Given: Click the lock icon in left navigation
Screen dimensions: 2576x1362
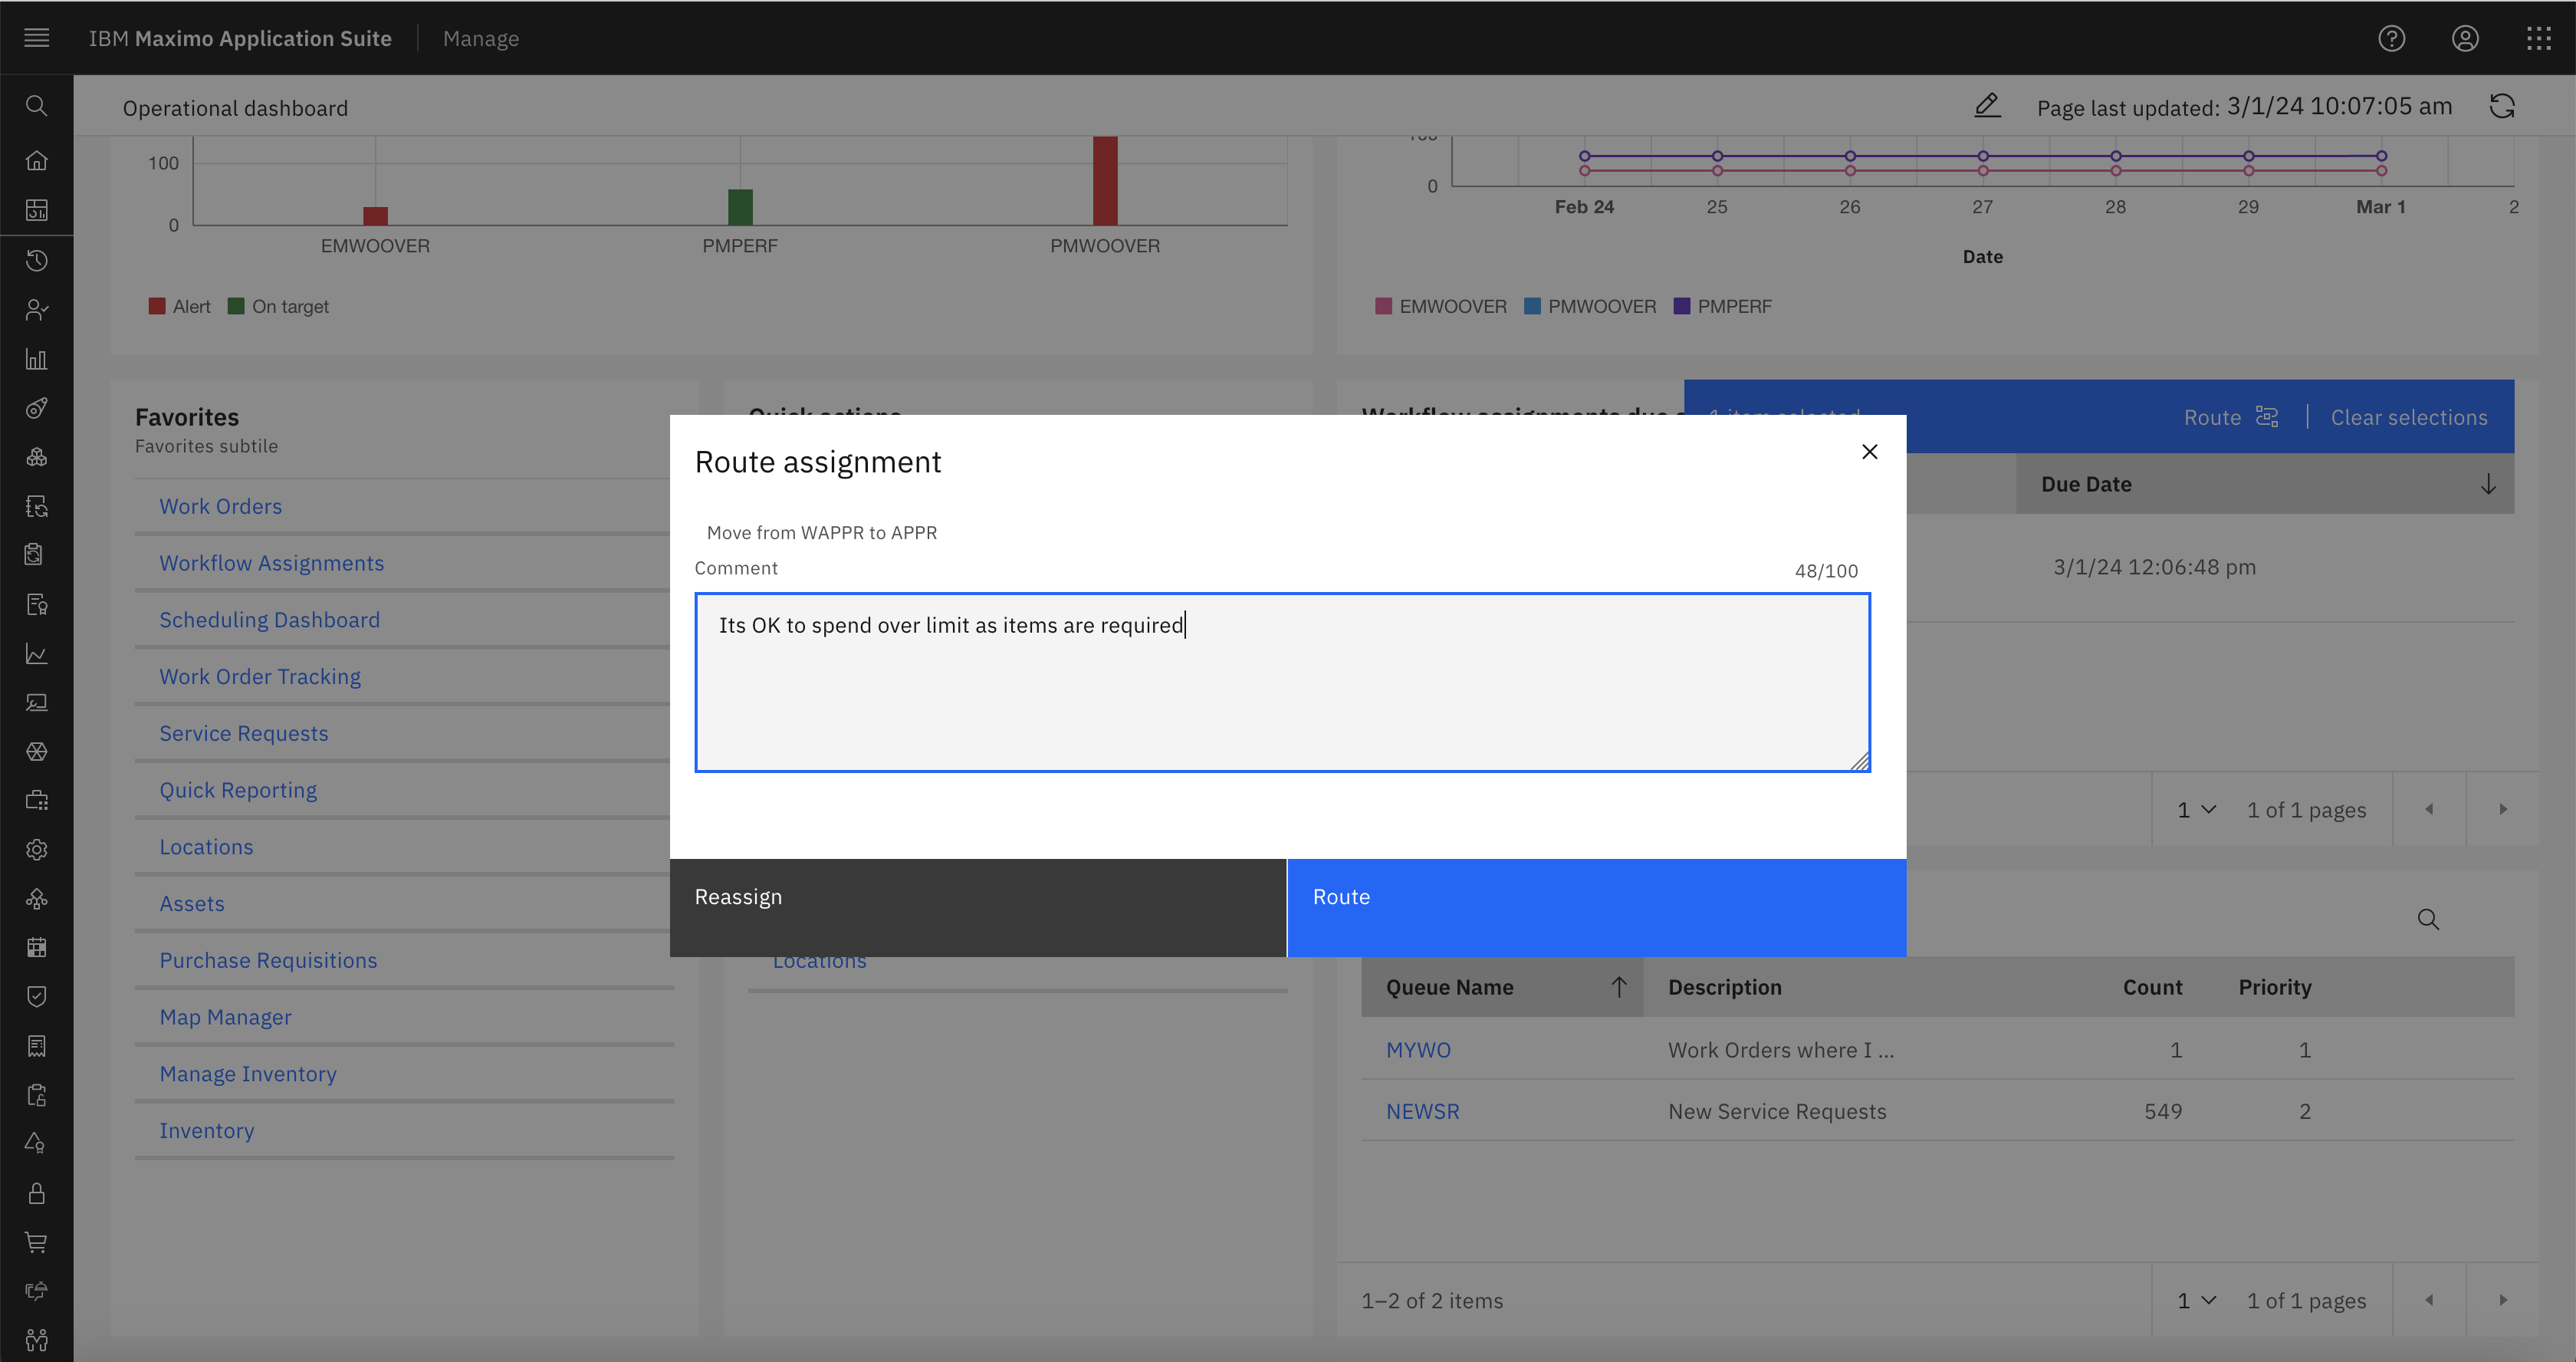Looking at the screenshot, I should click(37, 1193).
